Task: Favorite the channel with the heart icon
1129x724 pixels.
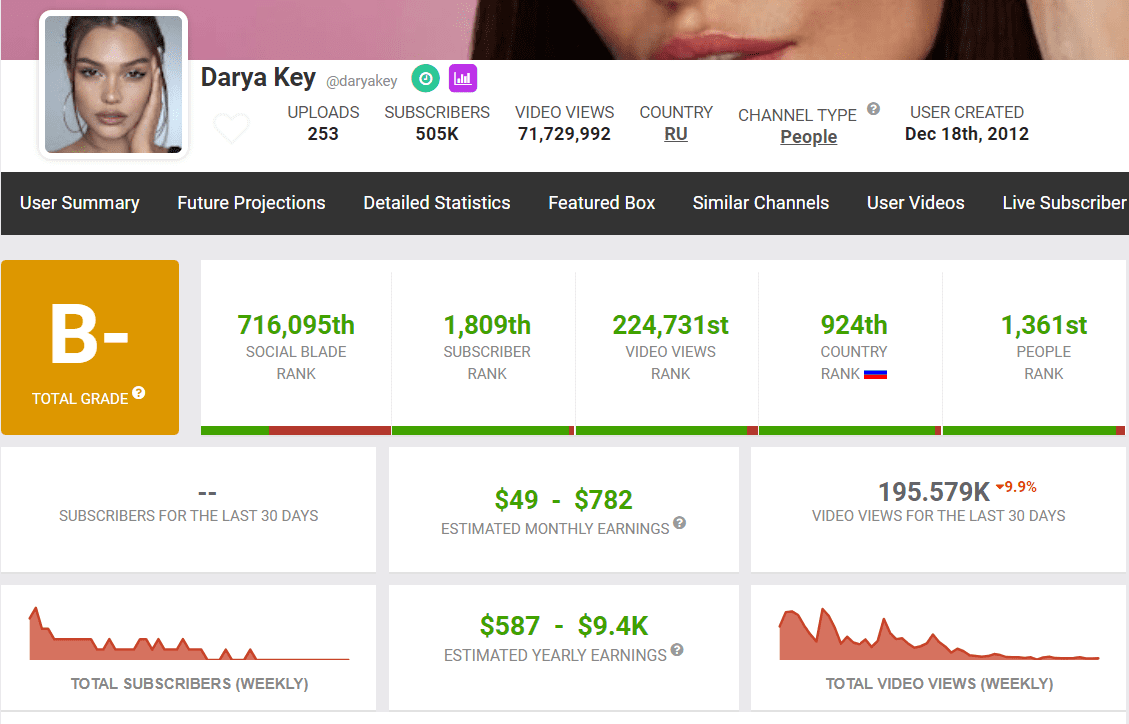Action: pyautogui.click(x=232, y=128)
